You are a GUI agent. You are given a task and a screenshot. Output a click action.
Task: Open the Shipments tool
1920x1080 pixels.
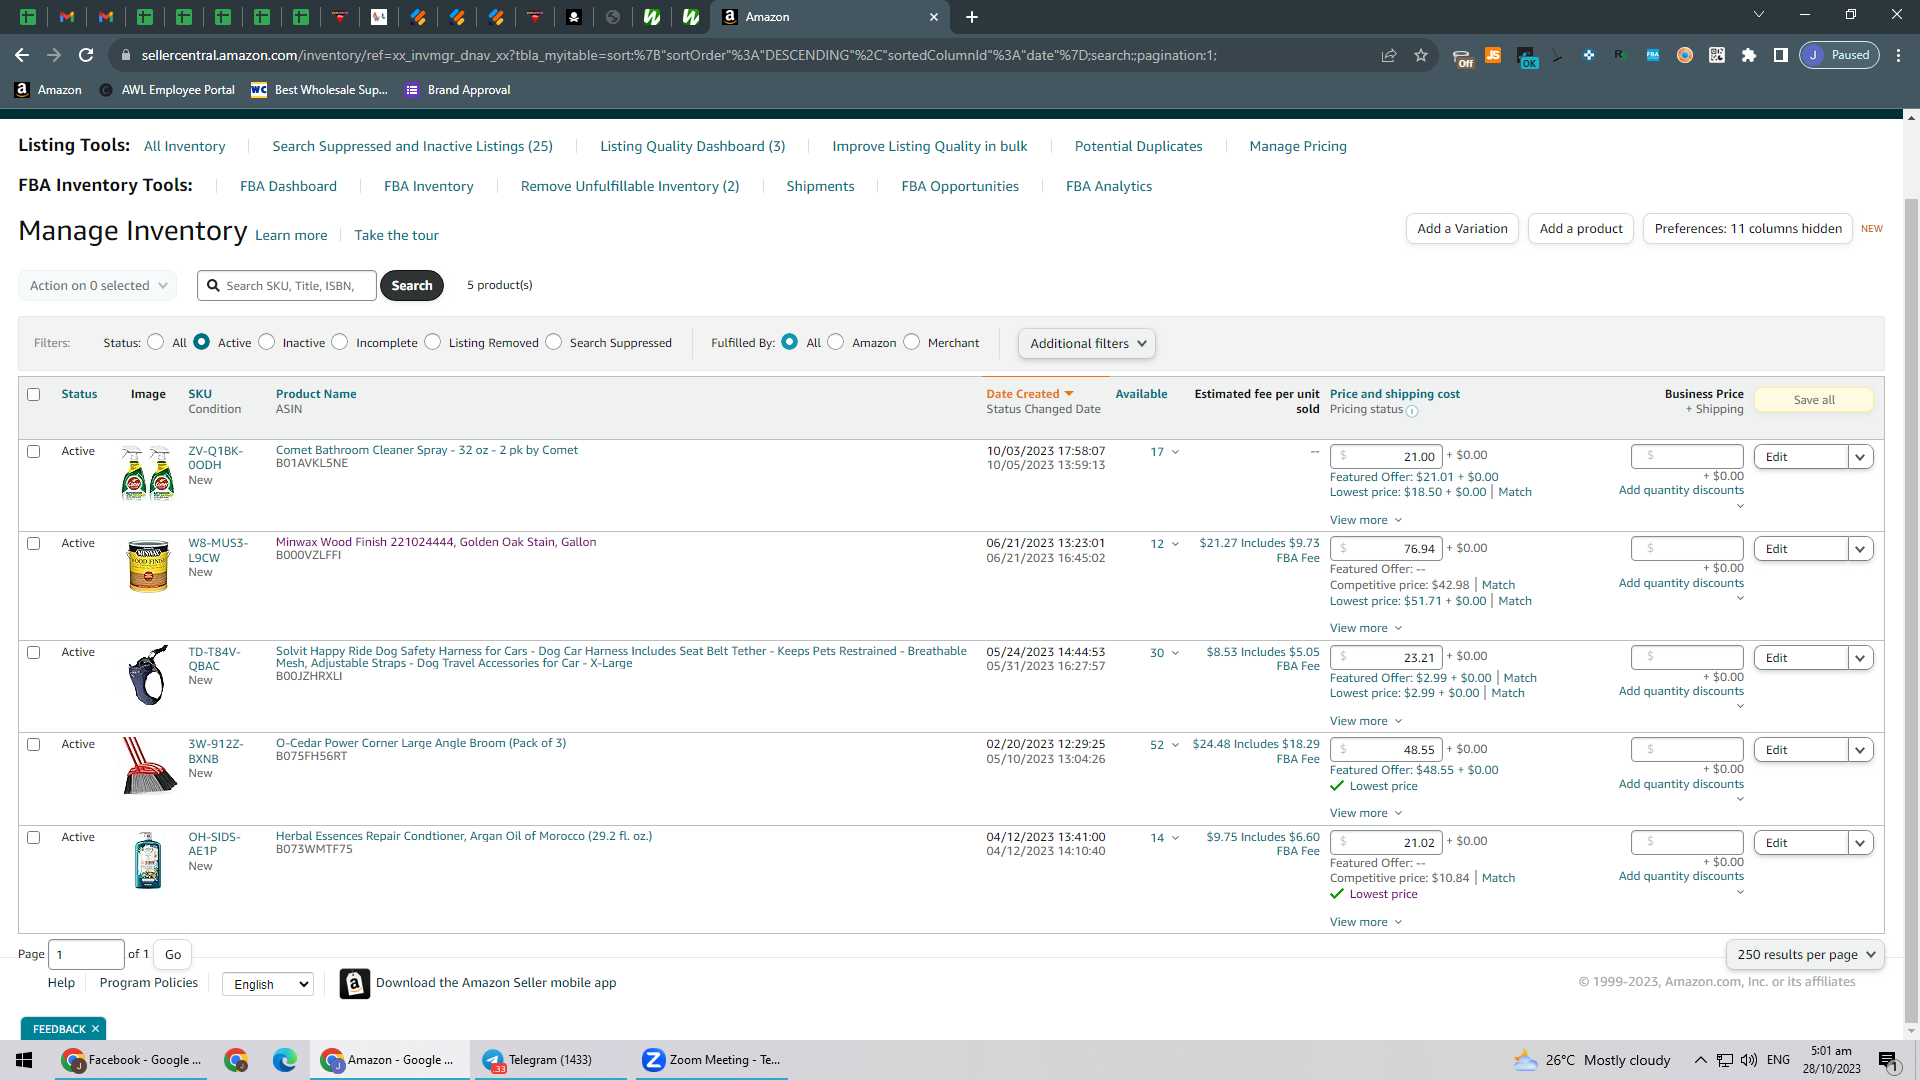pyautogui.click(x=820, y=186)
